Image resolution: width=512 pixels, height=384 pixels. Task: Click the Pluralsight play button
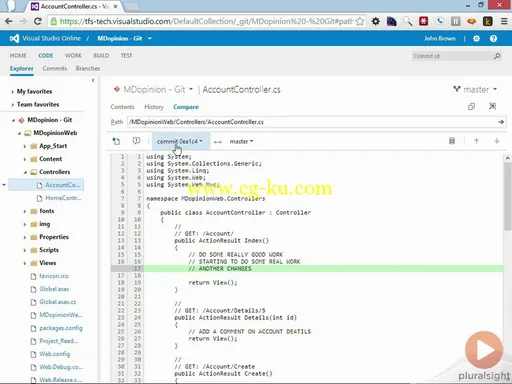tap(484, 350)
